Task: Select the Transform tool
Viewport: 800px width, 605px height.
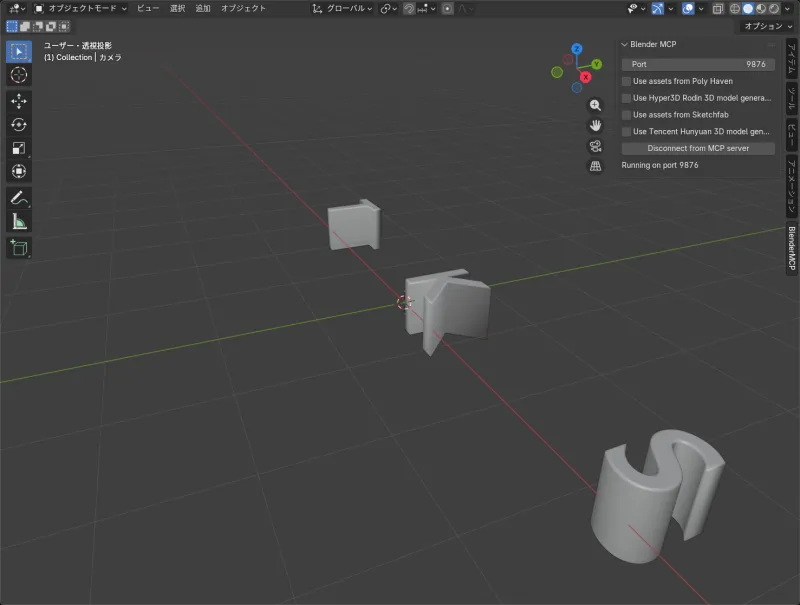Action: (x=19, y=171)
